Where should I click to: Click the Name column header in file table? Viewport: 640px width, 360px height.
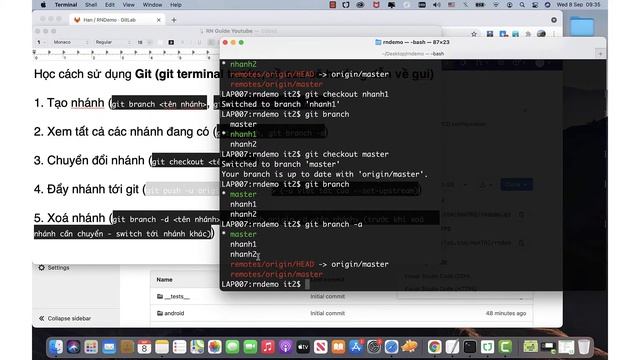[164, 280]
